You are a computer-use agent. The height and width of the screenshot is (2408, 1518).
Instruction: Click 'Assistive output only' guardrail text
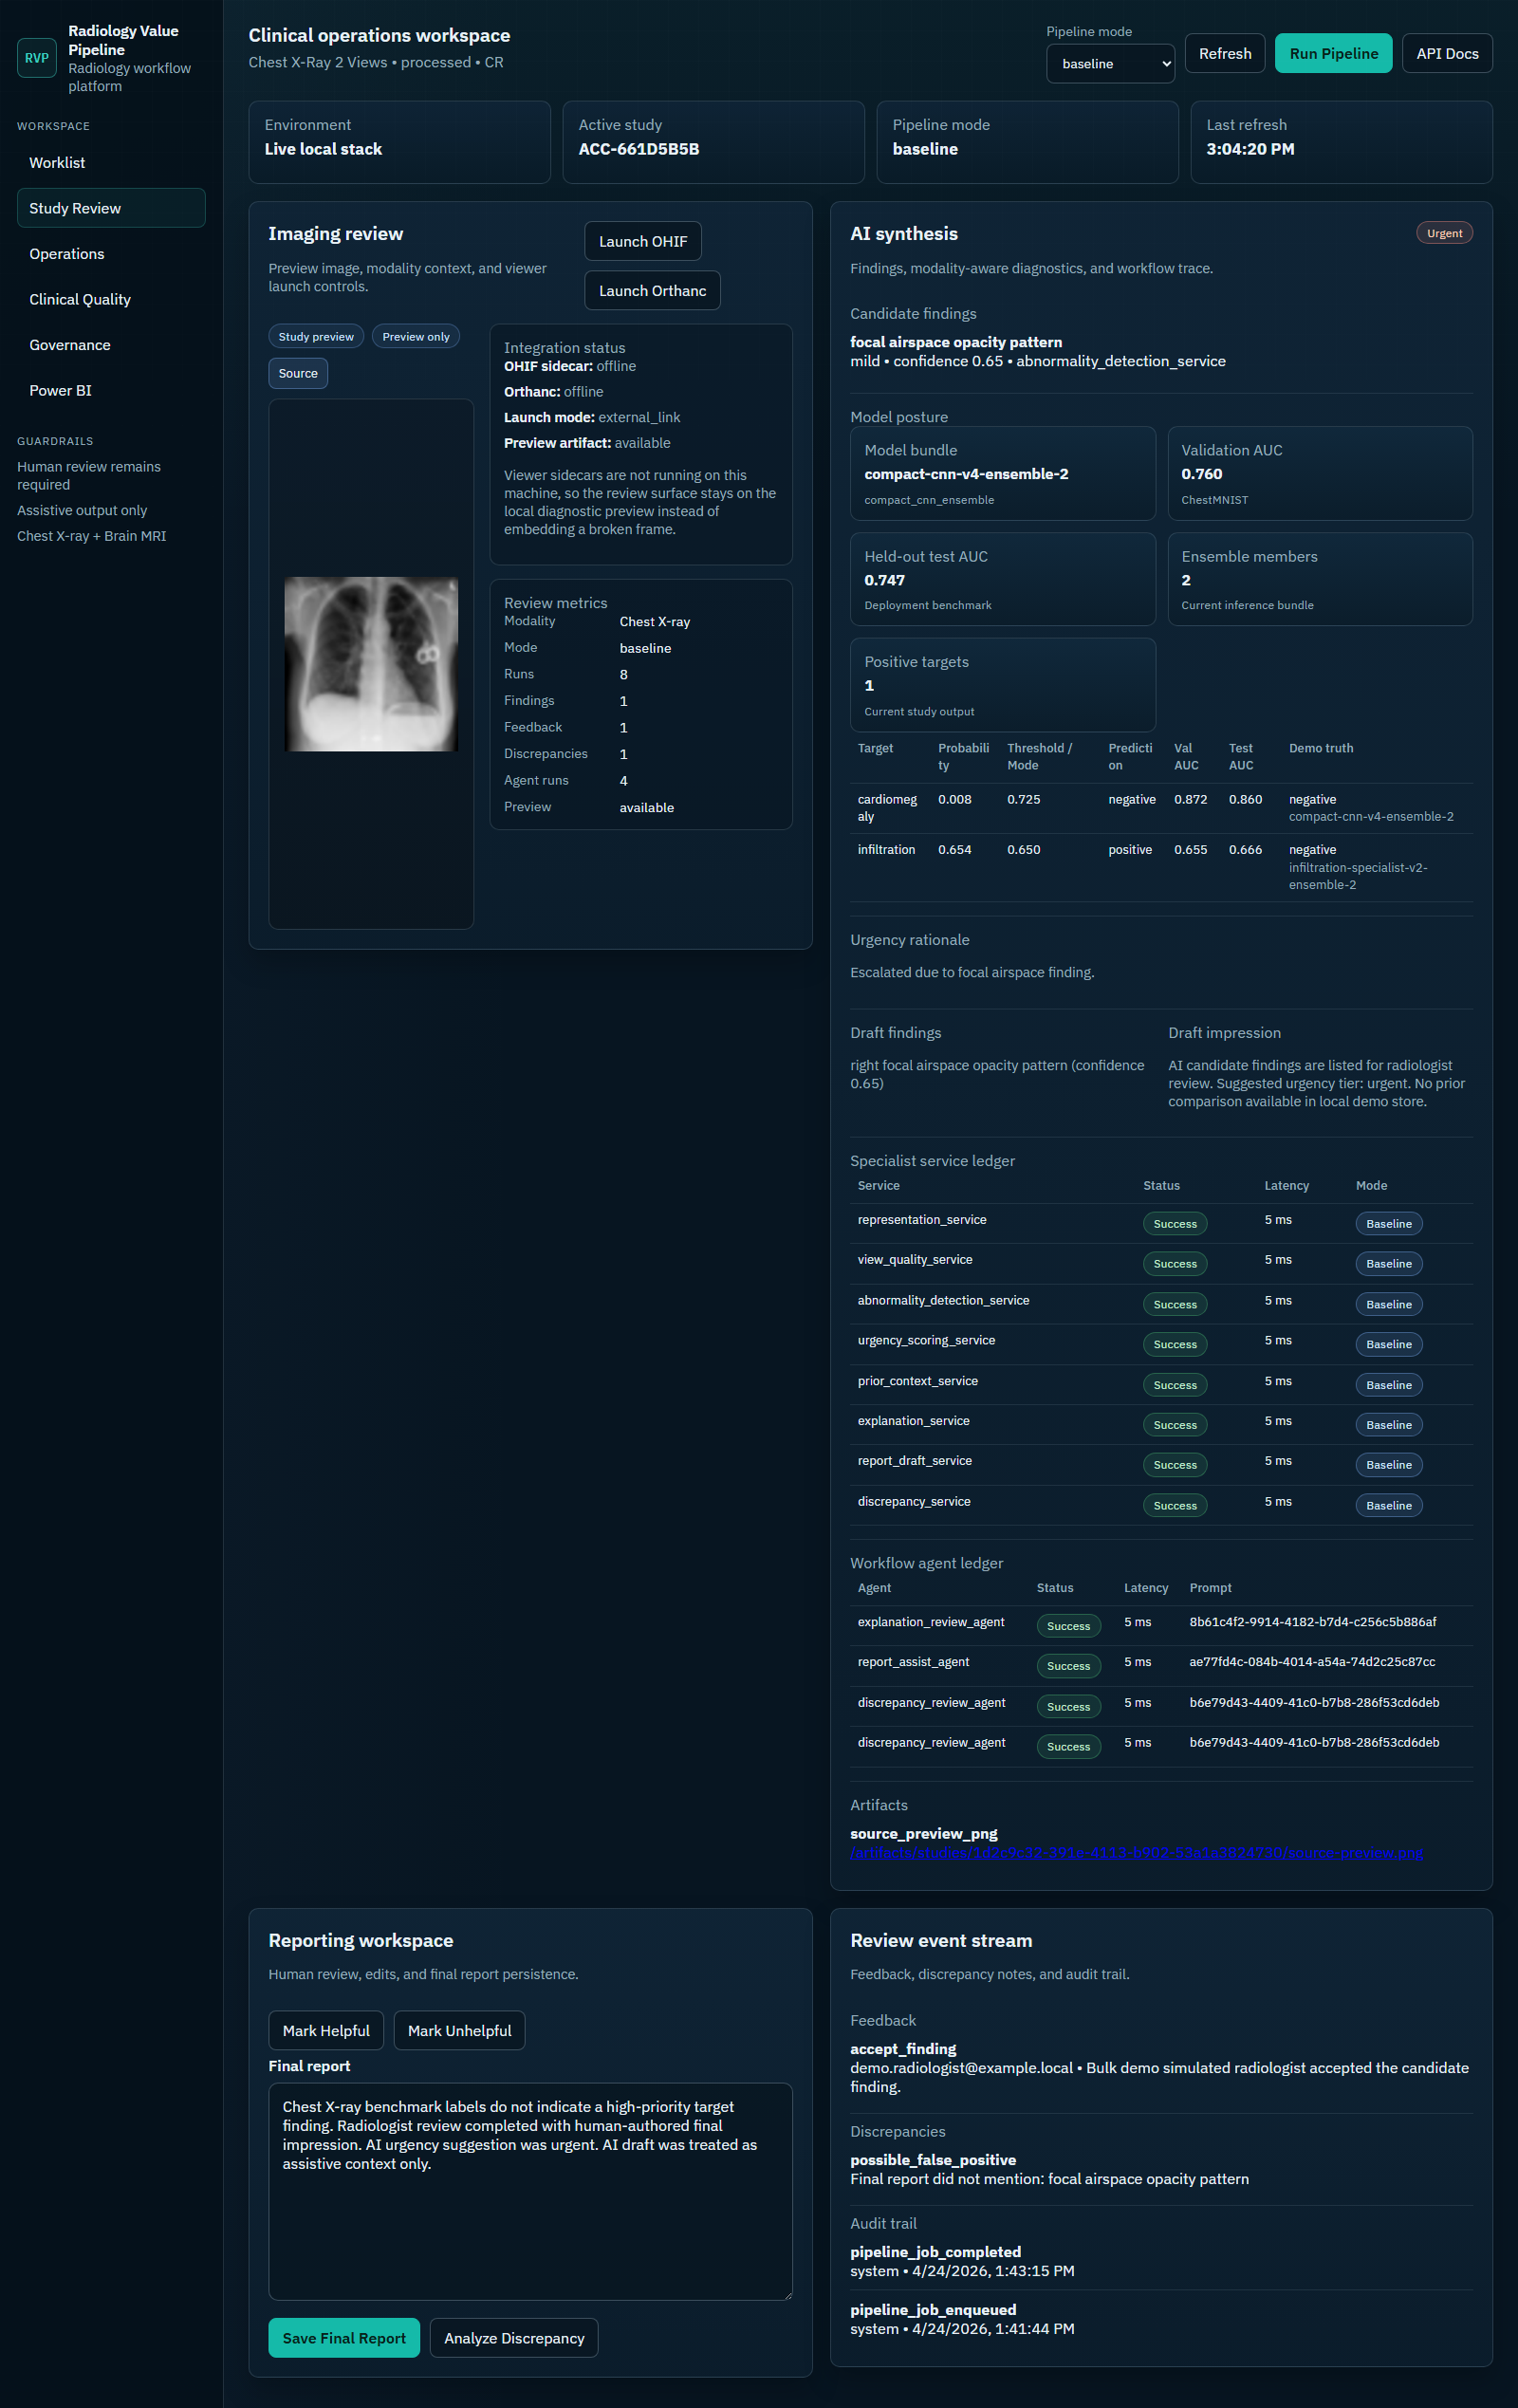point(82,511)
